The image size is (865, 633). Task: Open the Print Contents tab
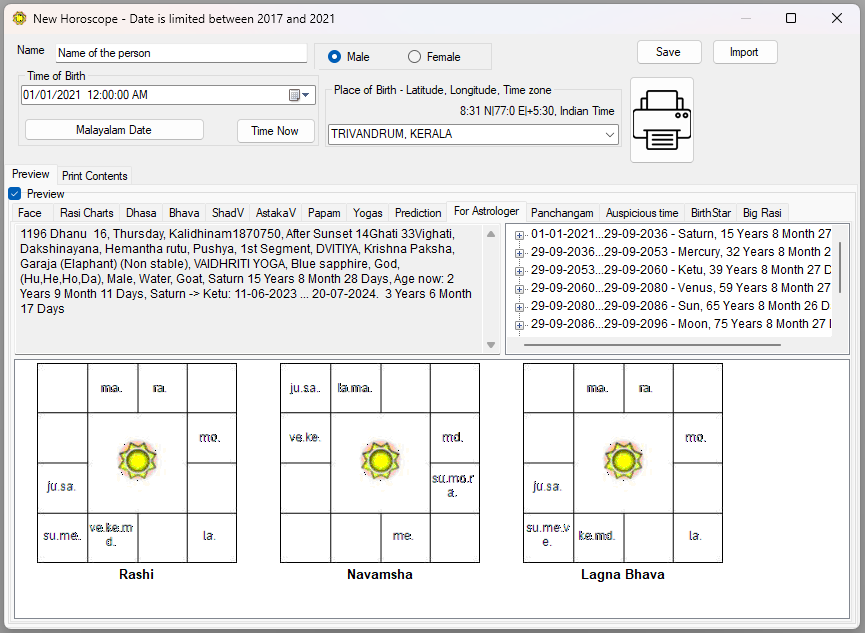(94, 175)
